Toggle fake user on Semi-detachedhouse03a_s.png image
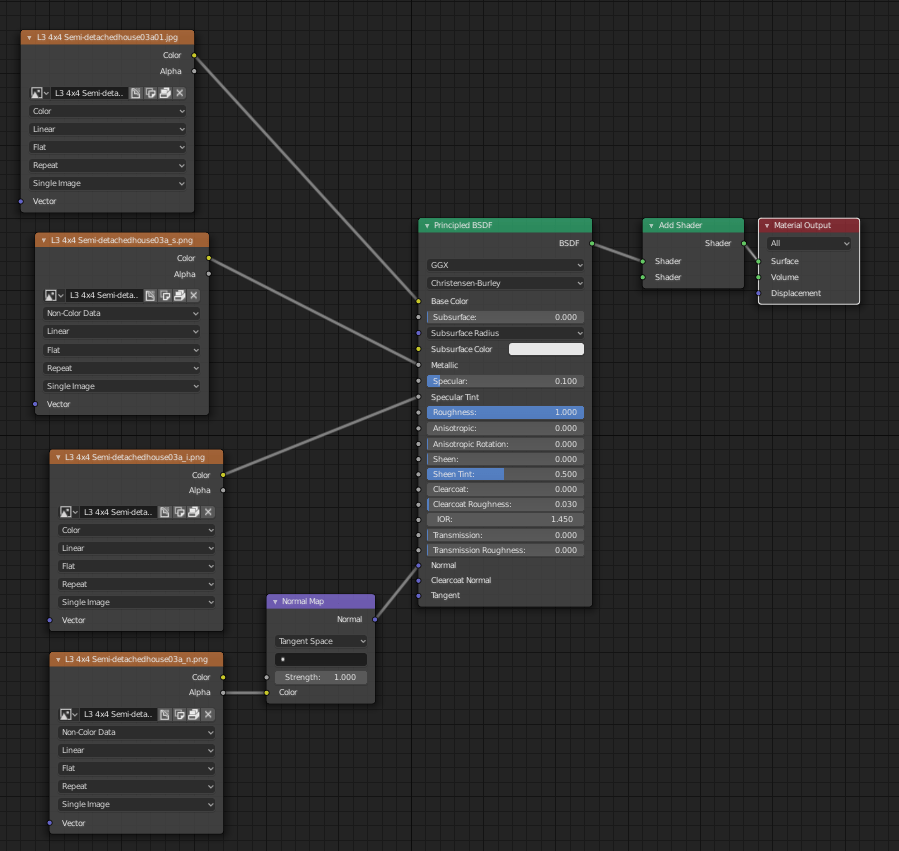 click(150, 295)
